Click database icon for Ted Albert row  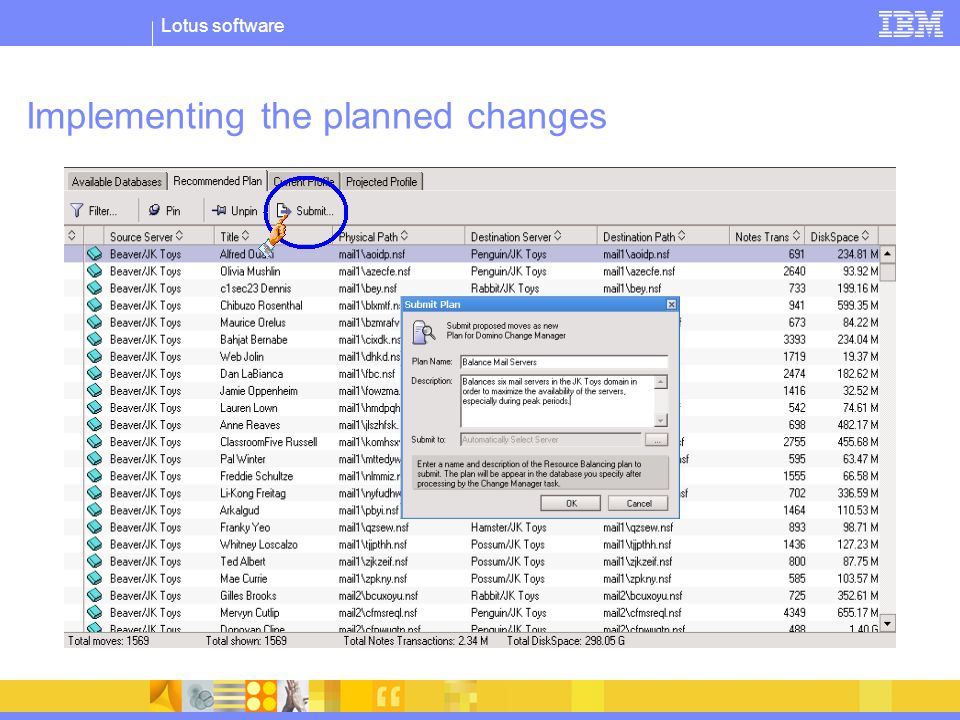point(94,561)
